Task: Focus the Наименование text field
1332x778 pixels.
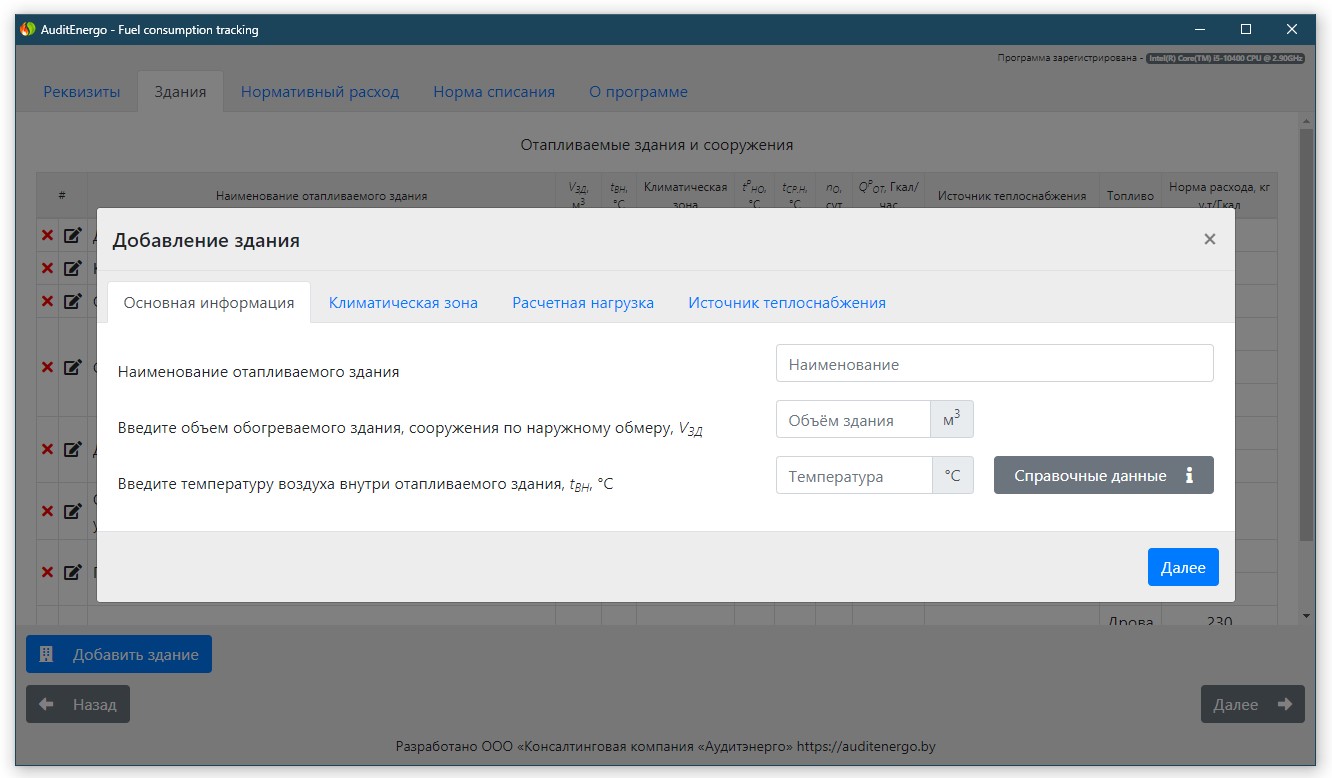Action: (994, 364)
